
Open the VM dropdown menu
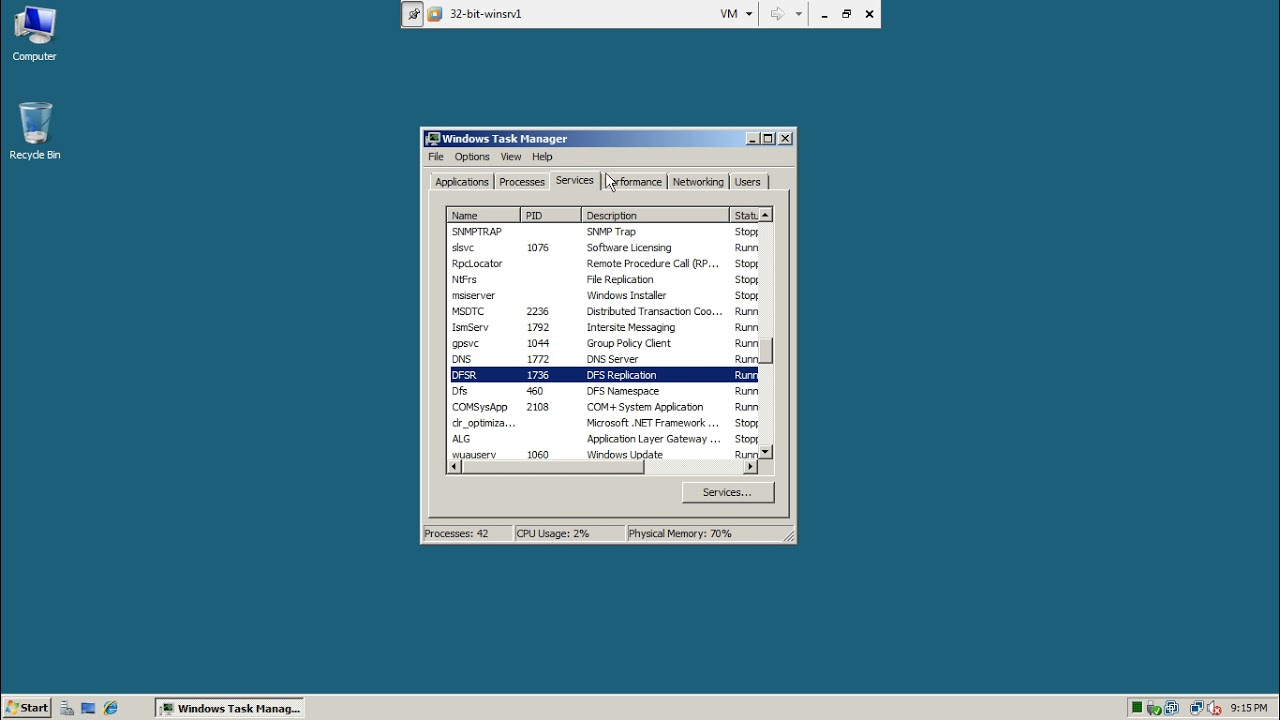click(736, 14)
